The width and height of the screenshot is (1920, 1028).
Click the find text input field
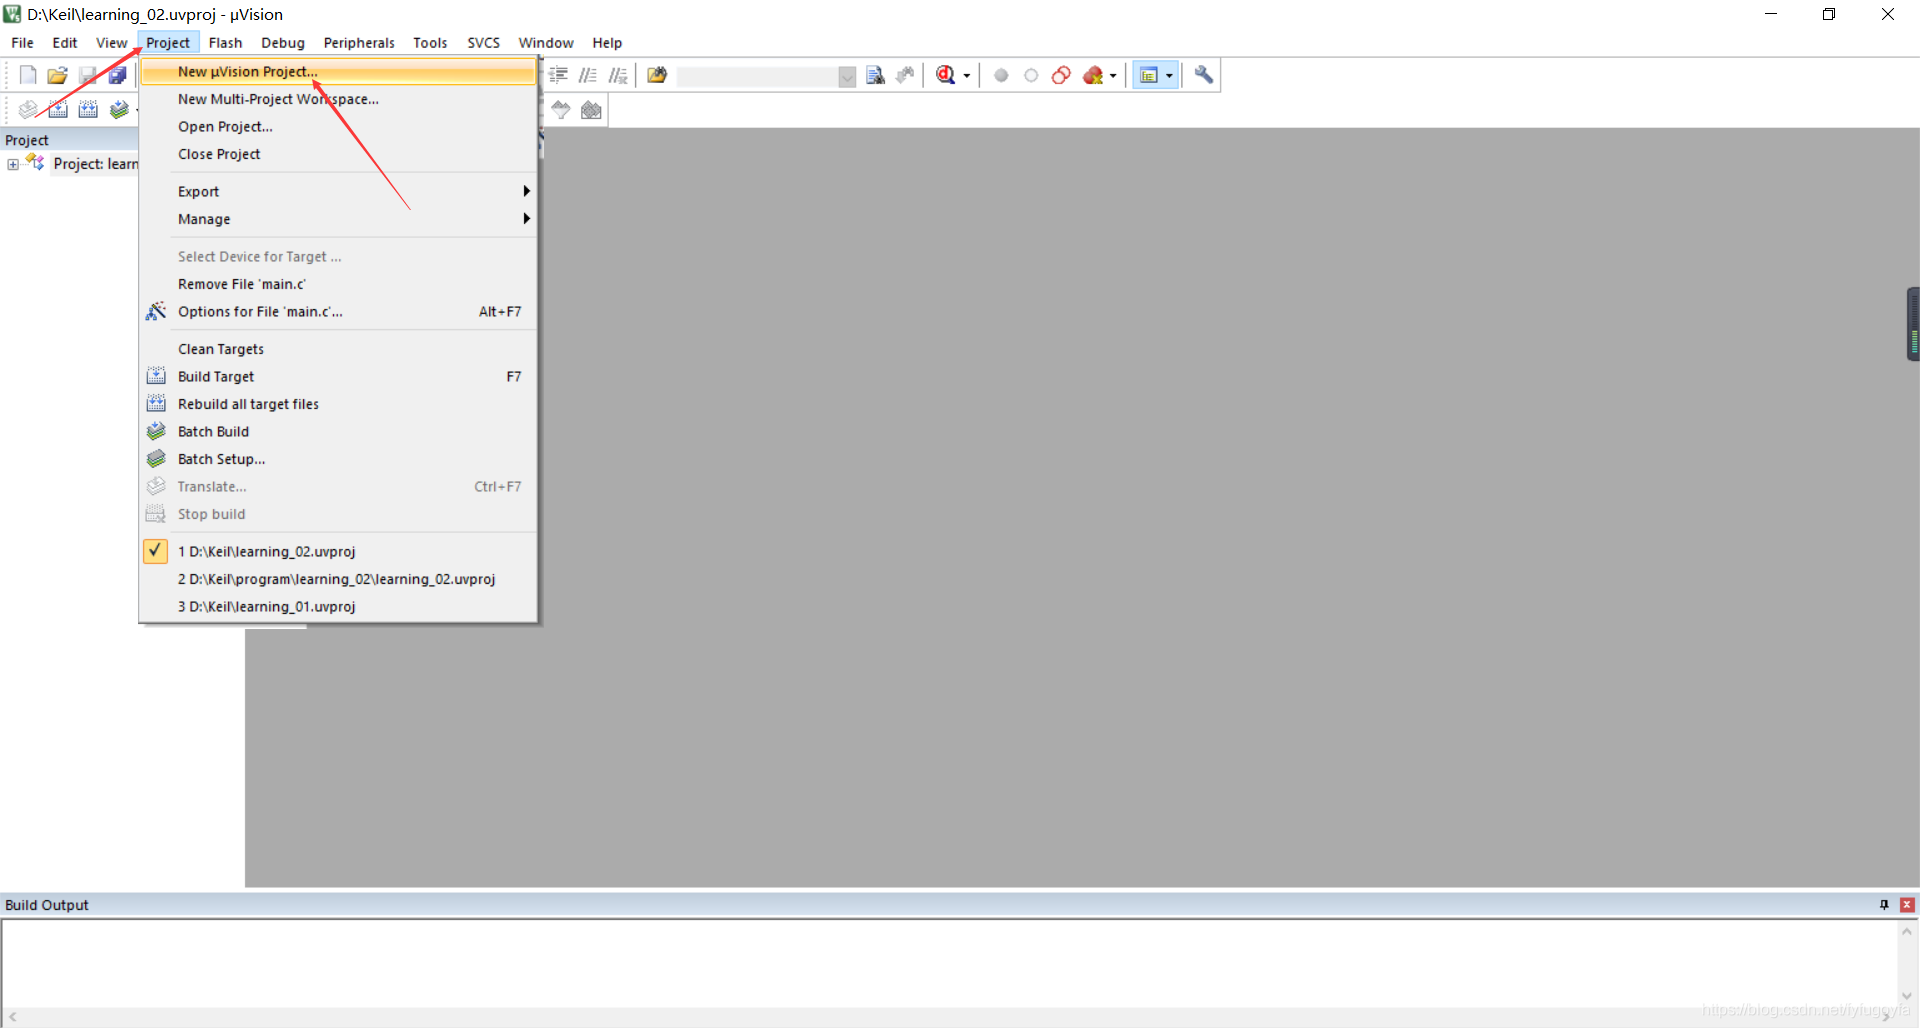[x=757, y=76]
